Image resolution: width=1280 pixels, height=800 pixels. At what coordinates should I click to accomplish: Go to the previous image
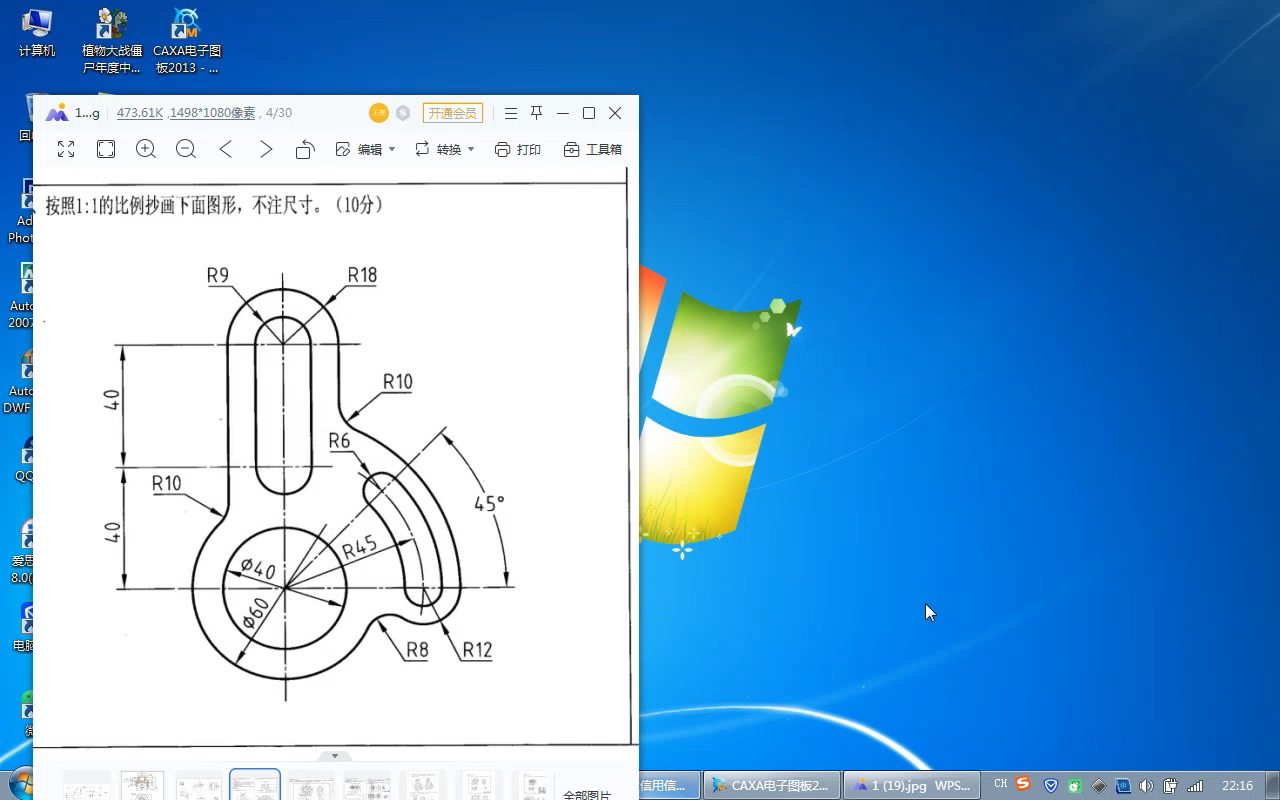click(x=226, y=149)
